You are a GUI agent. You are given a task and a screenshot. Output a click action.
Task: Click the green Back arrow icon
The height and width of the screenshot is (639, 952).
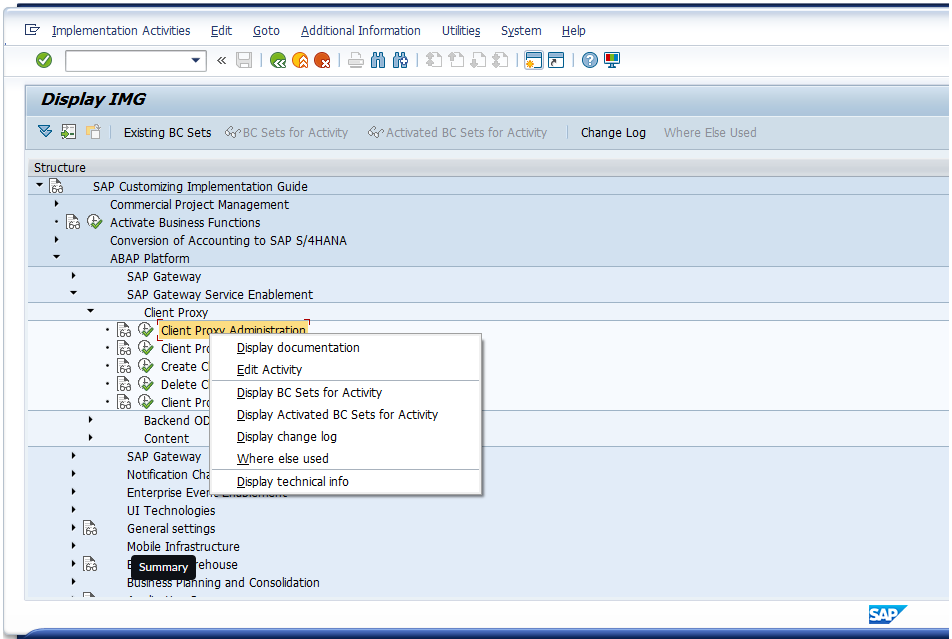278,60
